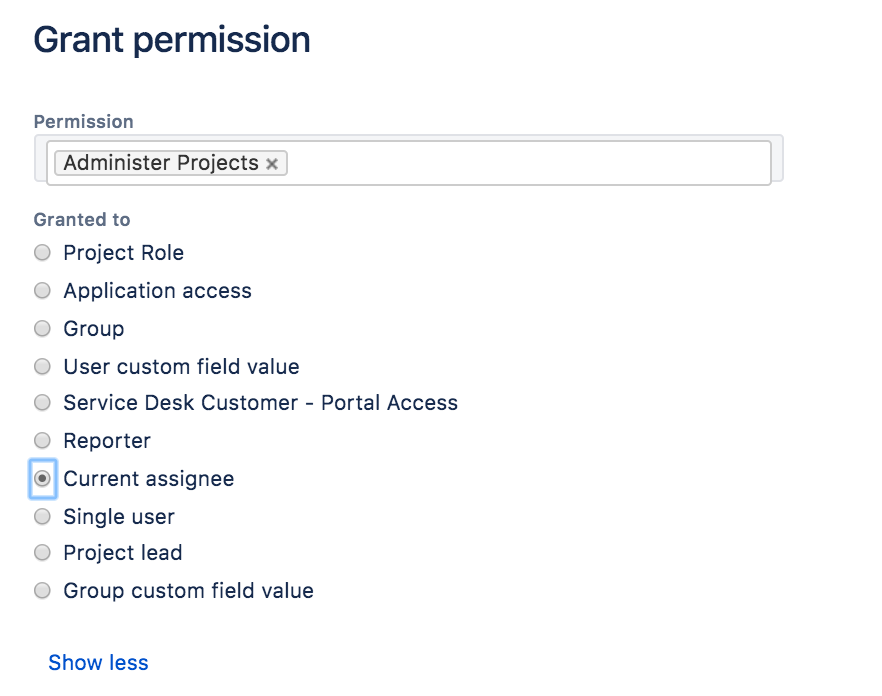Select the Current assignee radio button
The width and height of the screenshot is (882, 696).
(x=42, y=478)
